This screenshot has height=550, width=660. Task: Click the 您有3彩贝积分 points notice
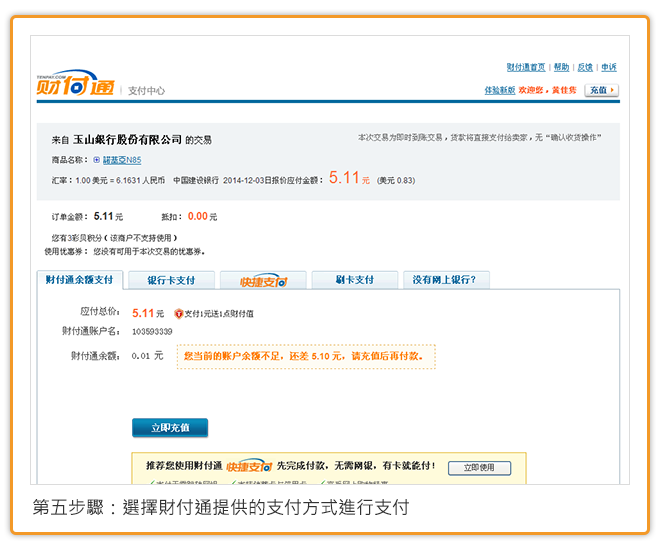click(x=114, y=238)
